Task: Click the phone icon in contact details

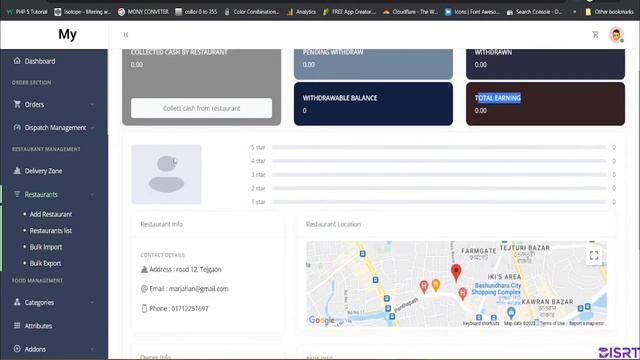Action: coord(144,309)
